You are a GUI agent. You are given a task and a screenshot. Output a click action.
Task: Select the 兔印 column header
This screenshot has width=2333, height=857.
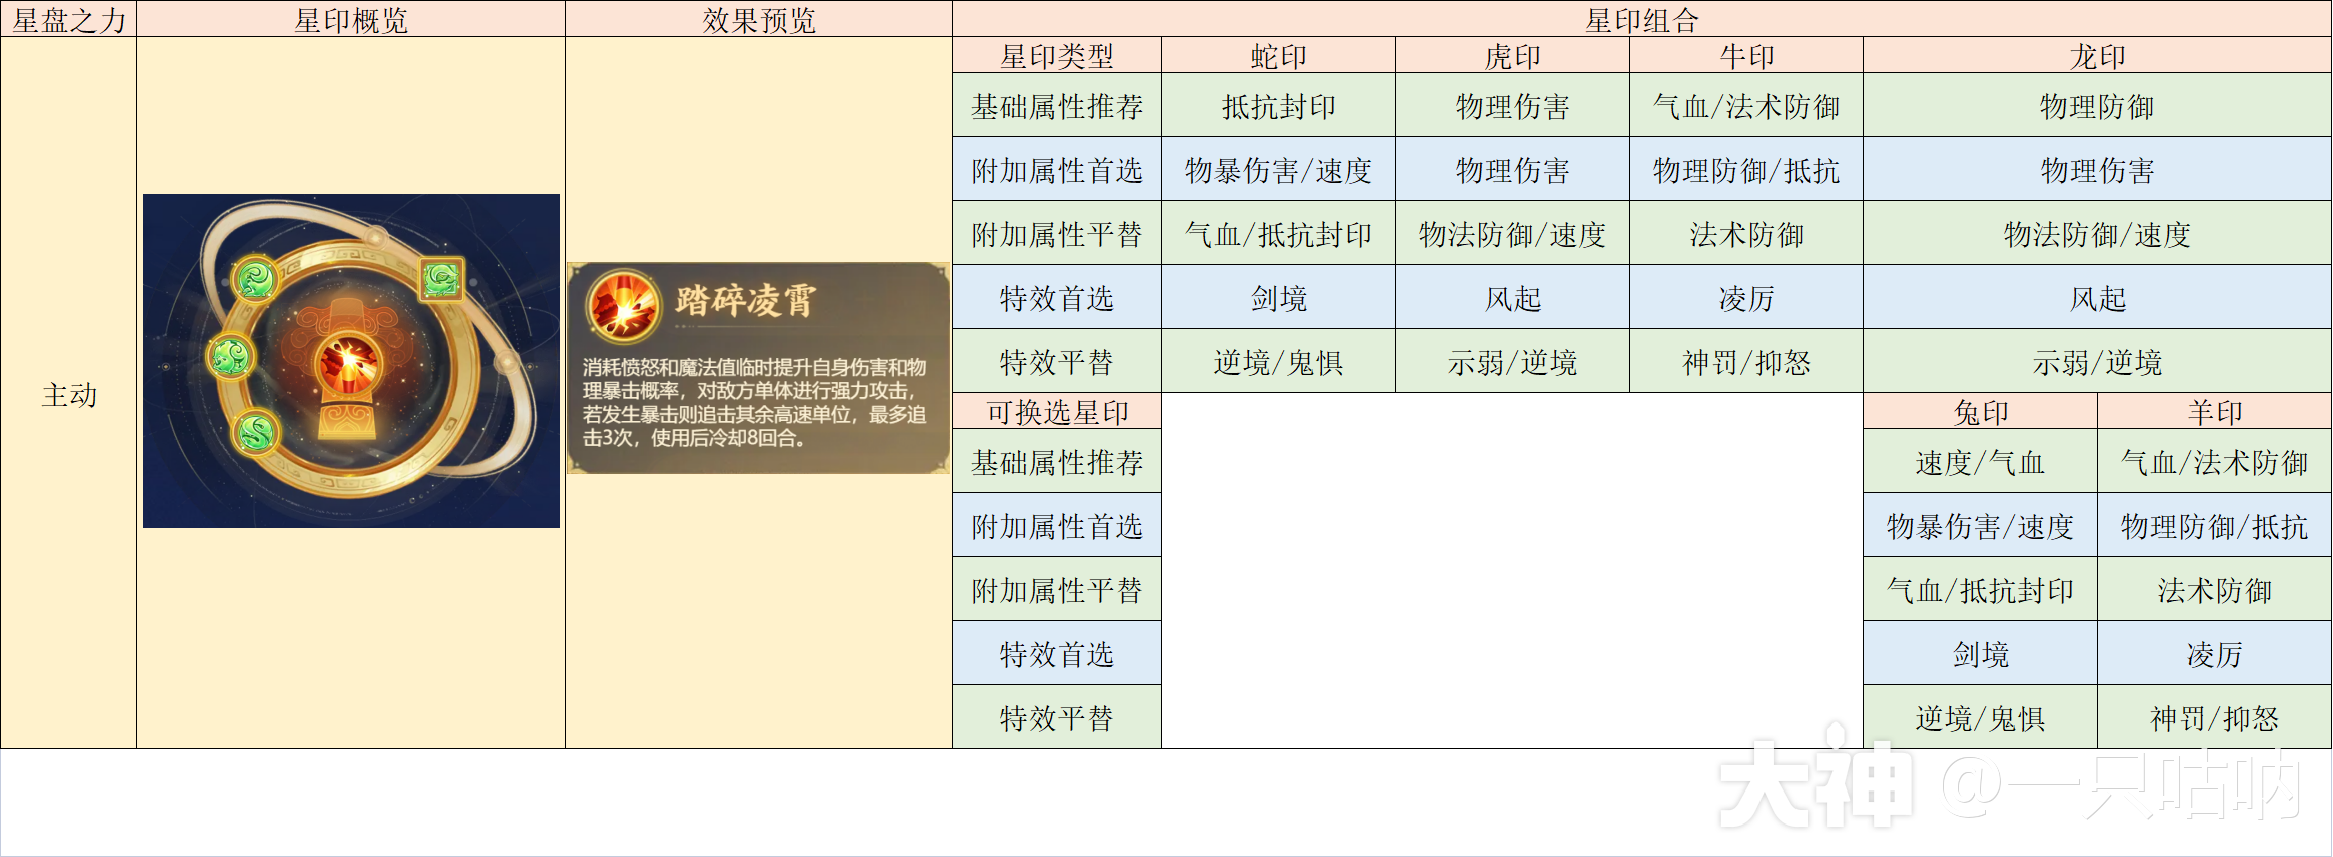[1981, 411]
